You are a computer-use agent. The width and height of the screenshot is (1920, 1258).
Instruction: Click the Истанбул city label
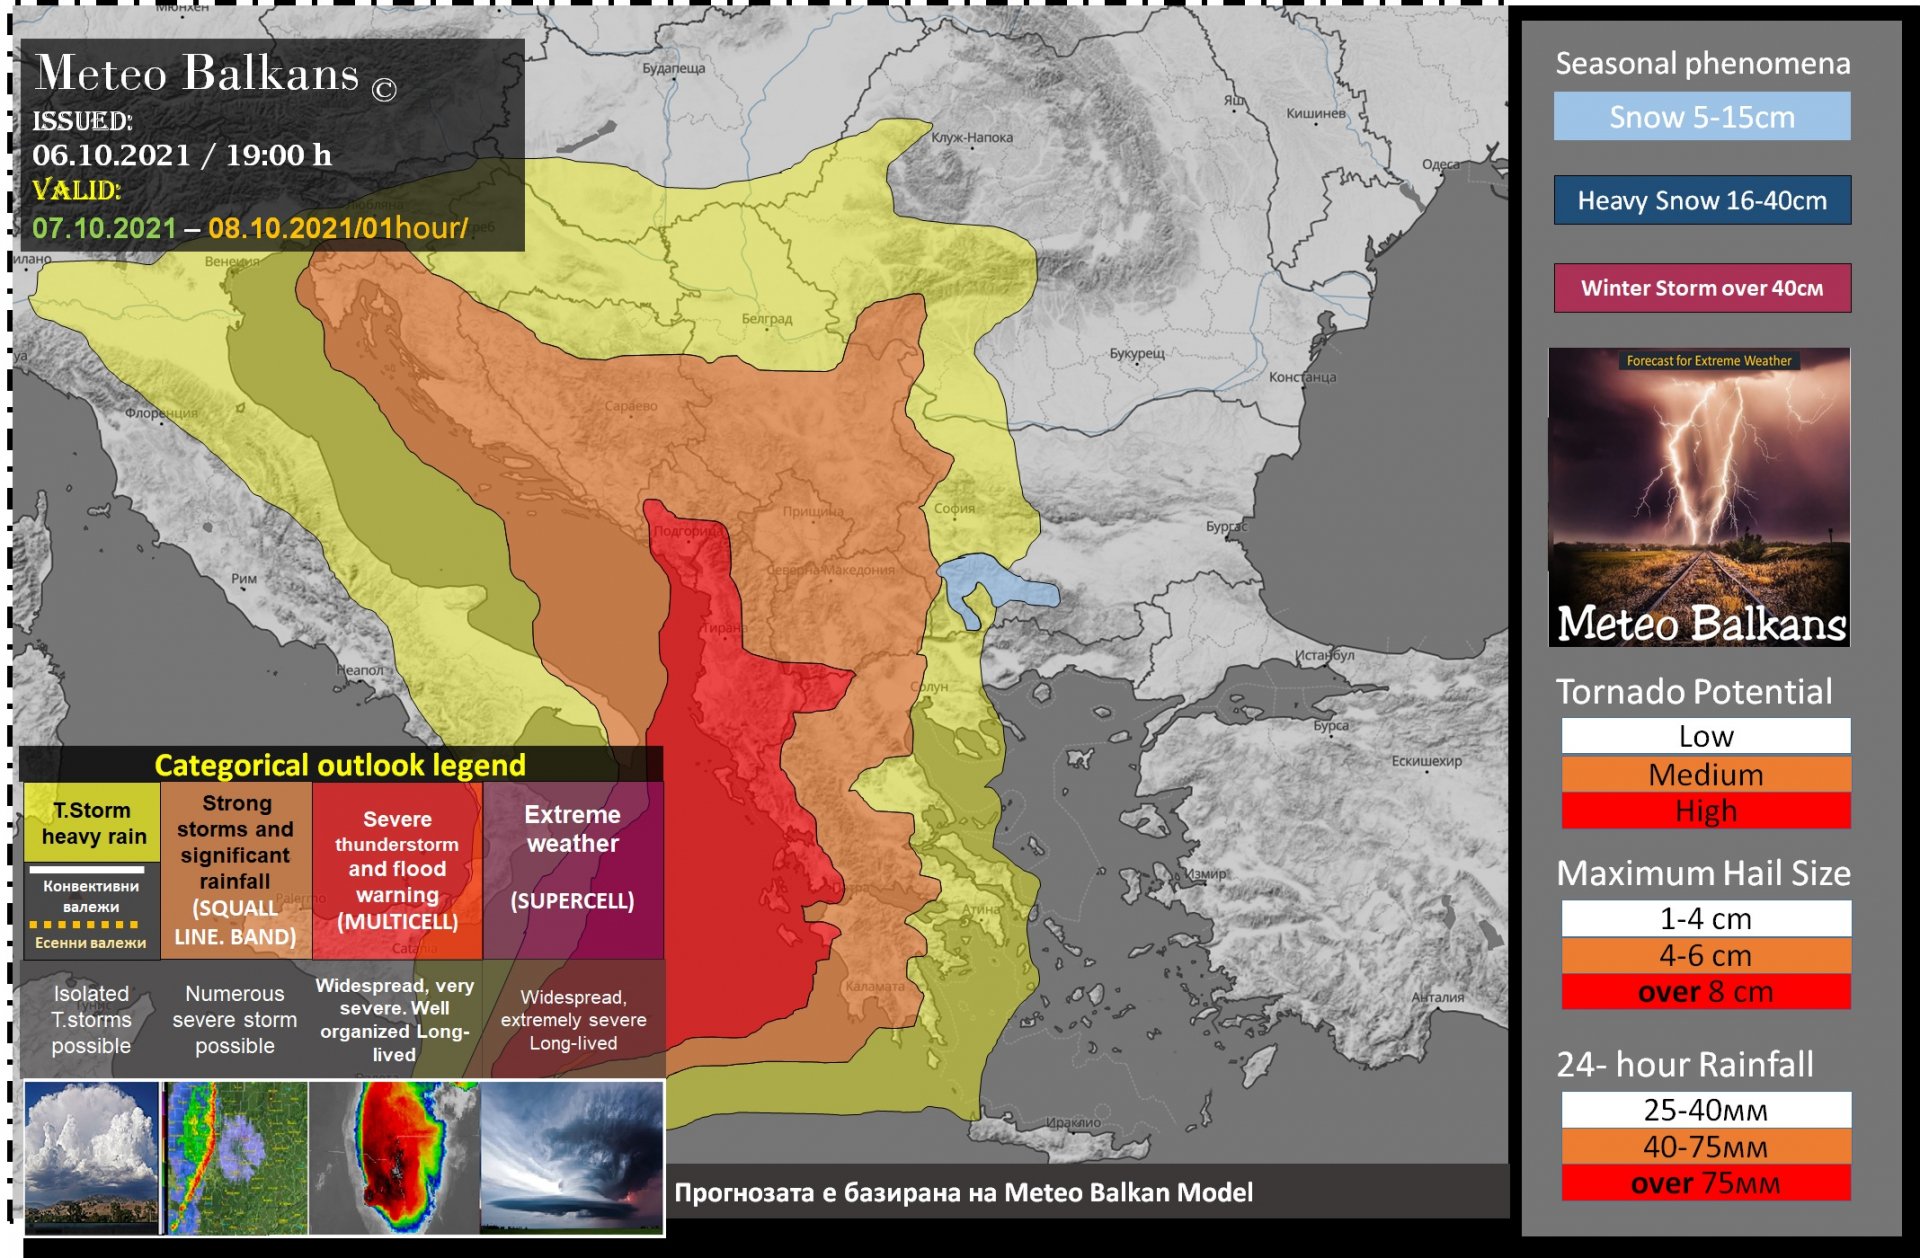coord(1325,656)
